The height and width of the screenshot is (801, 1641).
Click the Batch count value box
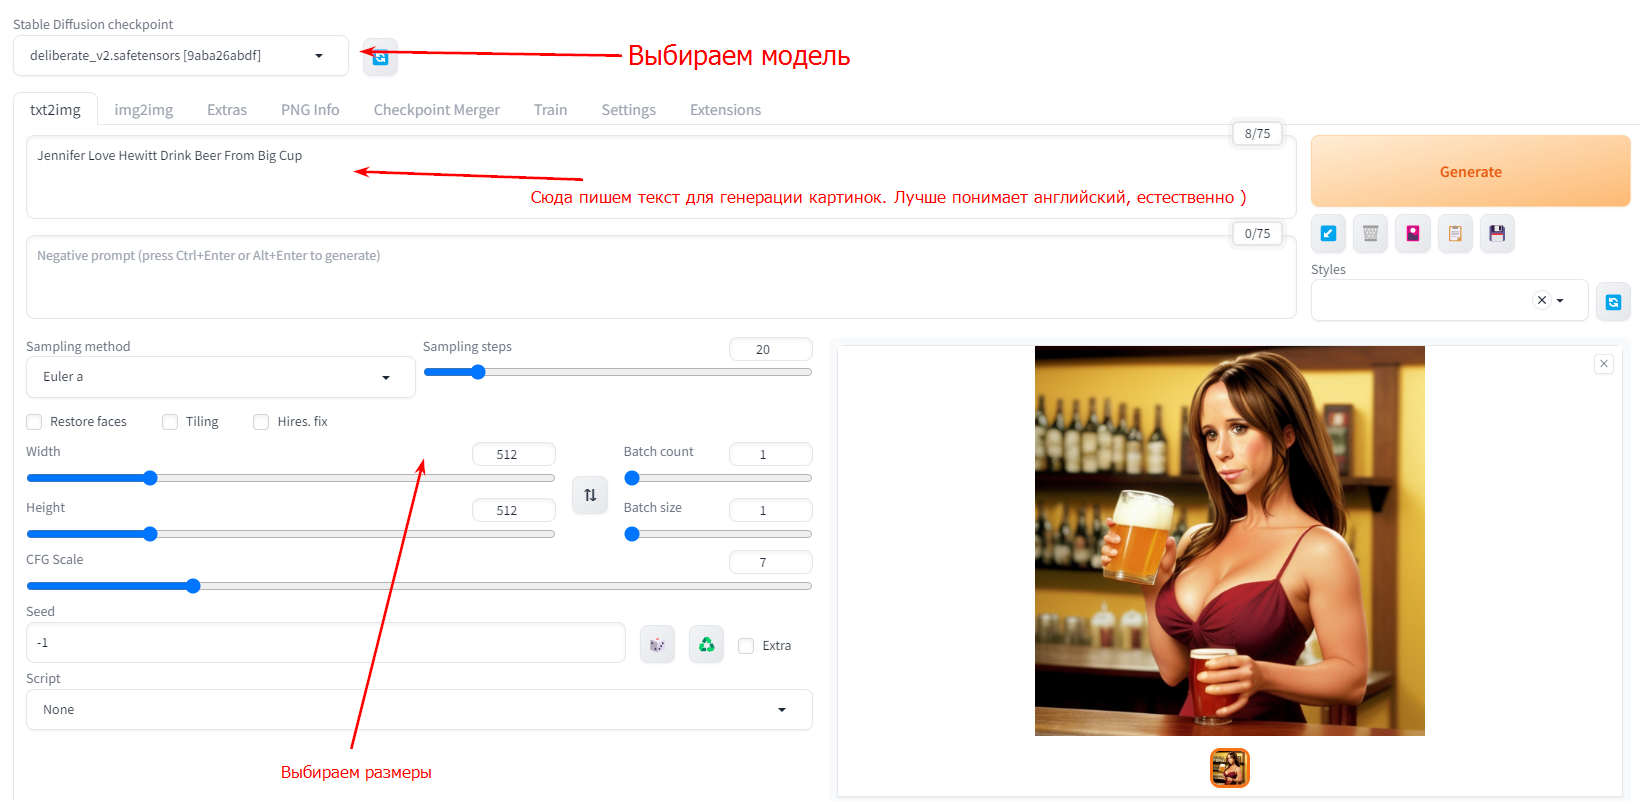(x=770, y=454)
